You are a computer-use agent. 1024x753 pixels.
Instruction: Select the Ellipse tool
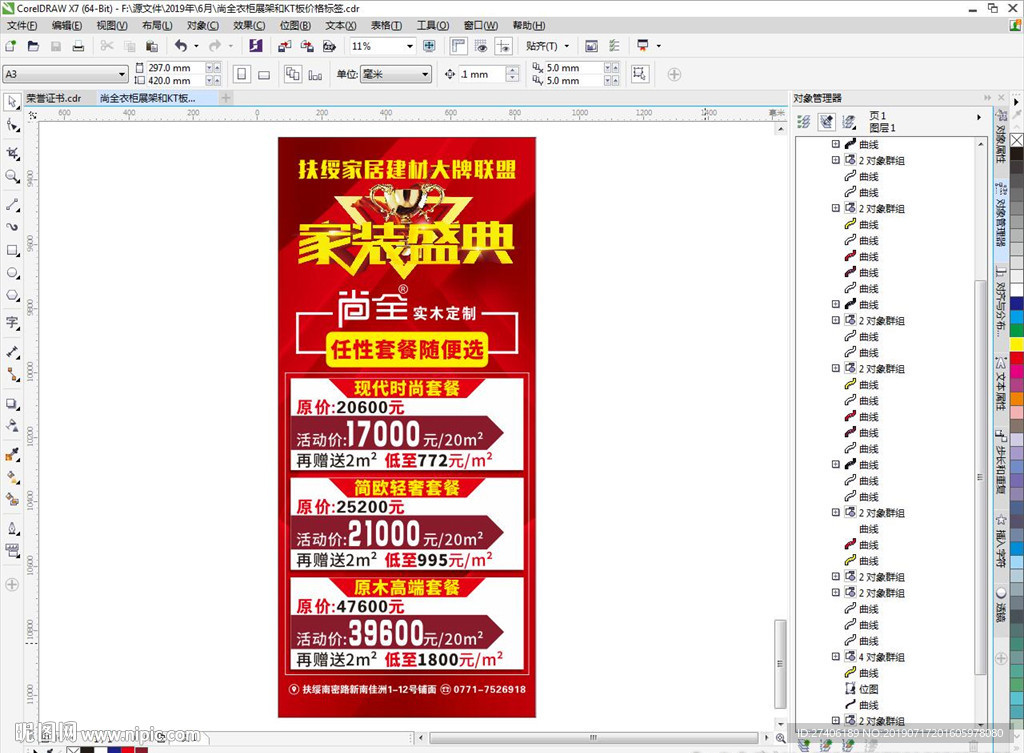(12, 273)
